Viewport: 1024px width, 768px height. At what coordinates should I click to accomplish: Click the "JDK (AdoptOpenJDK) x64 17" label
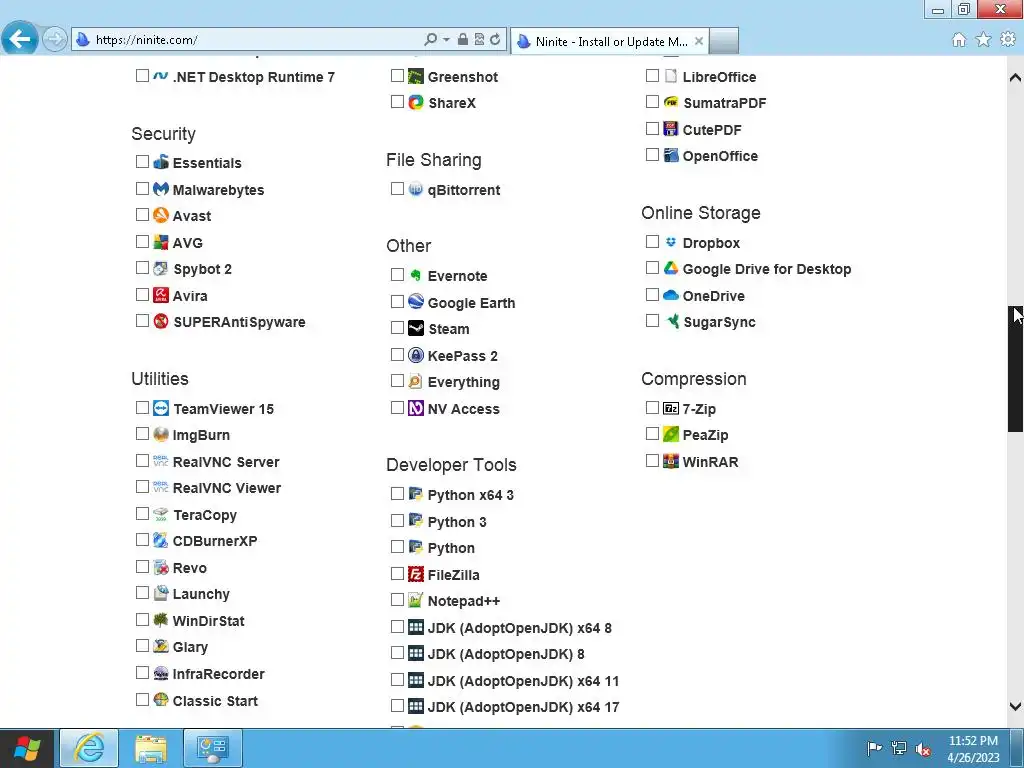pos(523,707)
